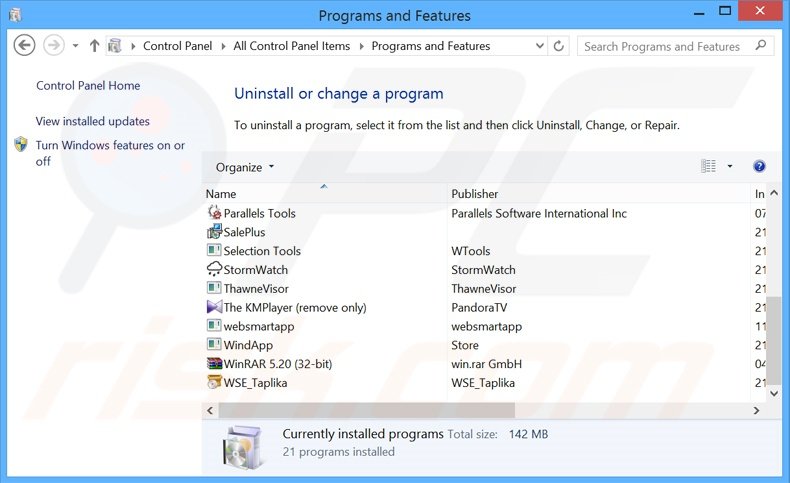This screenshot has height=483, width=790.
Task: Select The KMPlayer icon
Action: [215, 307]
